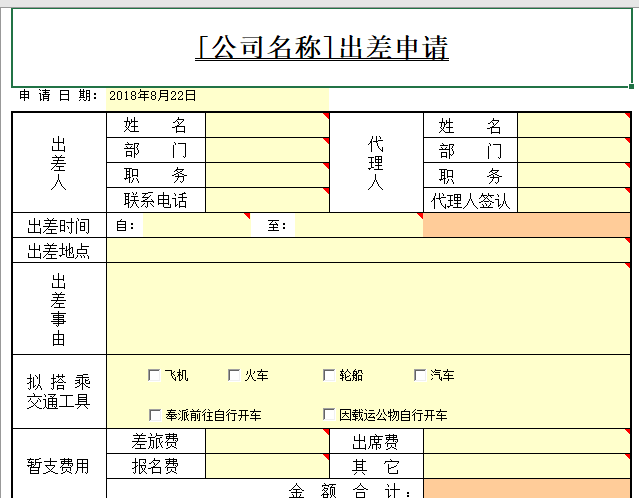Select the [公司名称]出差申请 title cell
The height and width of the screenshot is (498, 639).
321,48
